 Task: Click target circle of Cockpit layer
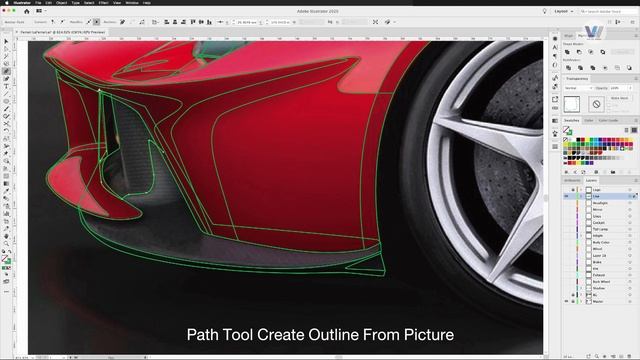(630, 223)
